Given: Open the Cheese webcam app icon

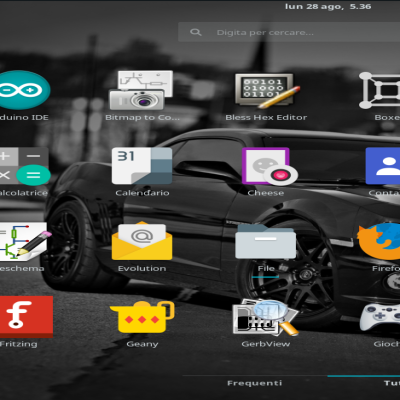Looking at the screenshot, I should tap(270, 166).
